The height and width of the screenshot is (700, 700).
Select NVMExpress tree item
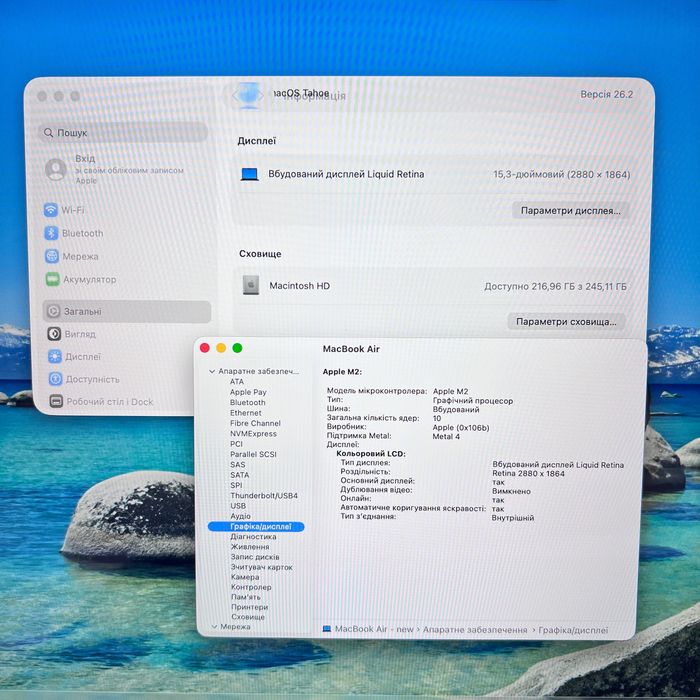pyautogui.click(x=253, y=433)
